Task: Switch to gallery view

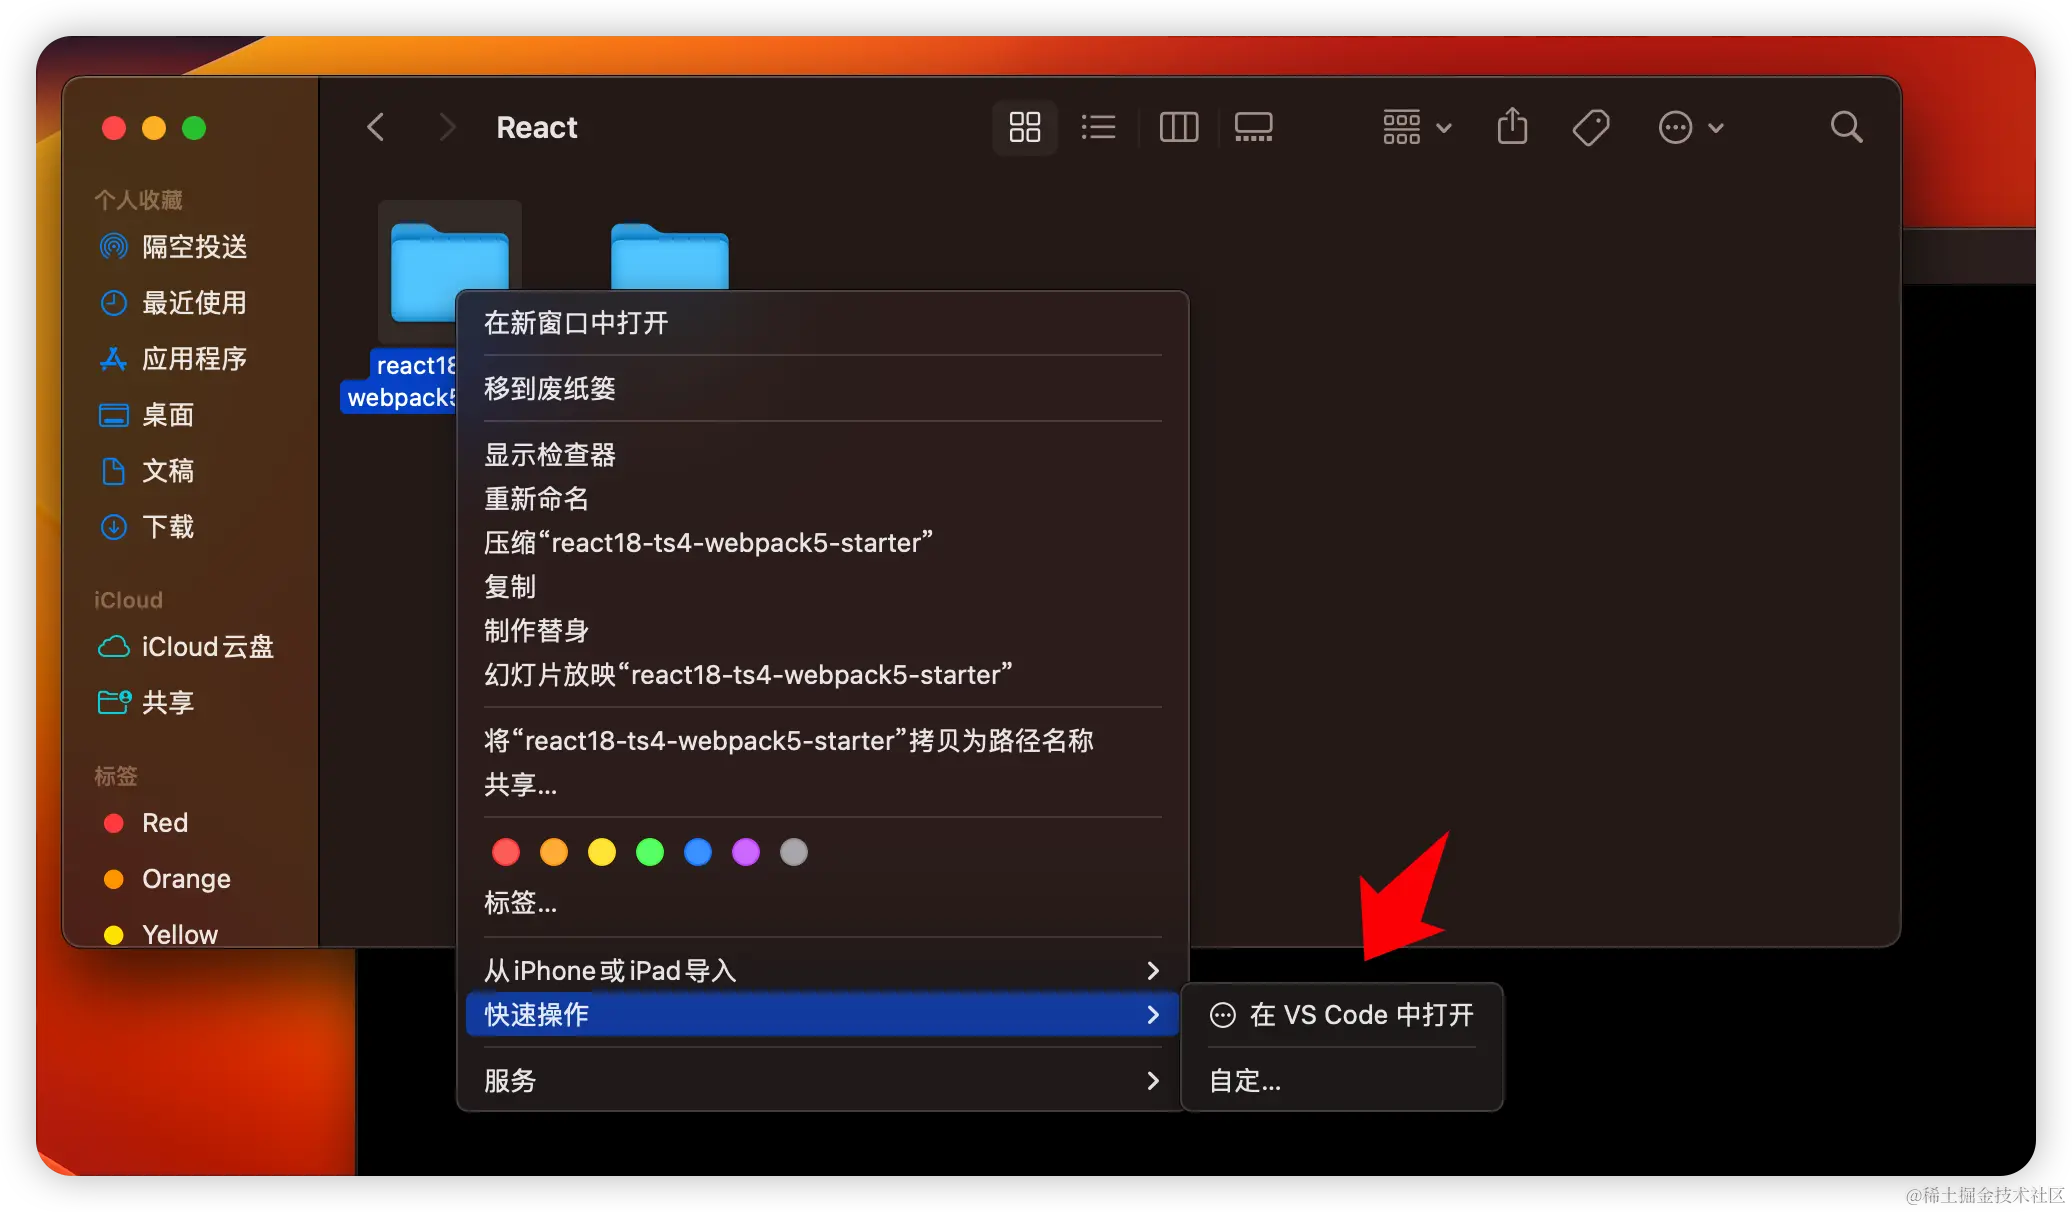Action: click(1253, 127)
